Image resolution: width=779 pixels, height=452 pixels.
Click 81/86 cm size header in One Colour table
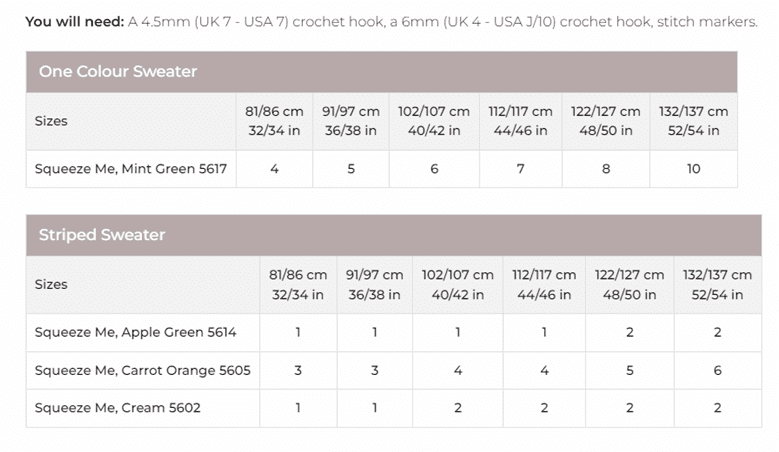pos(274,121)
